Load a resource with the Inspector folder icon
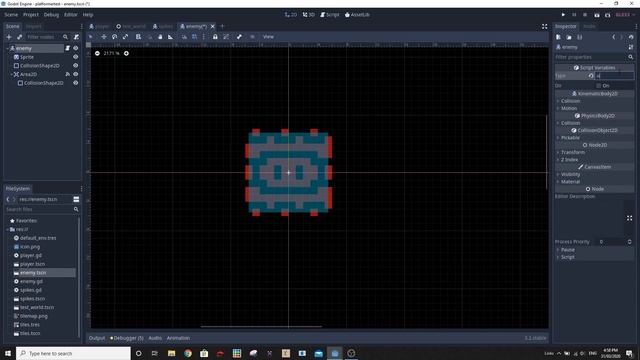Viewport: 640px width, 360px height. click(569, 37)
